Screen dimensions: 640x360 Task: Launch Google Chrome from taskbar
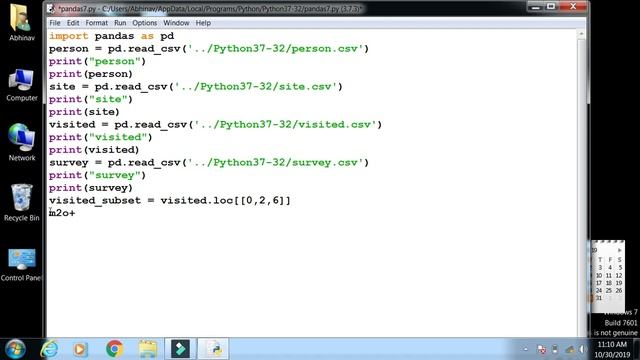pyautogui.click(x=115, y=349)
